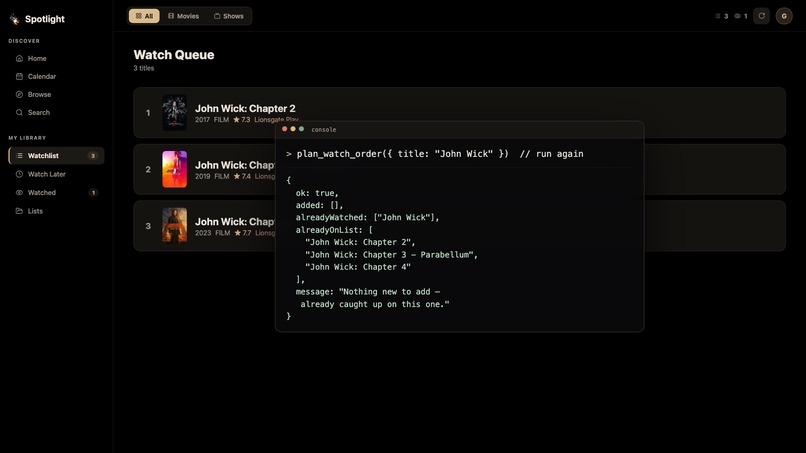Go to Browse in the sidebar

(56, 95)
